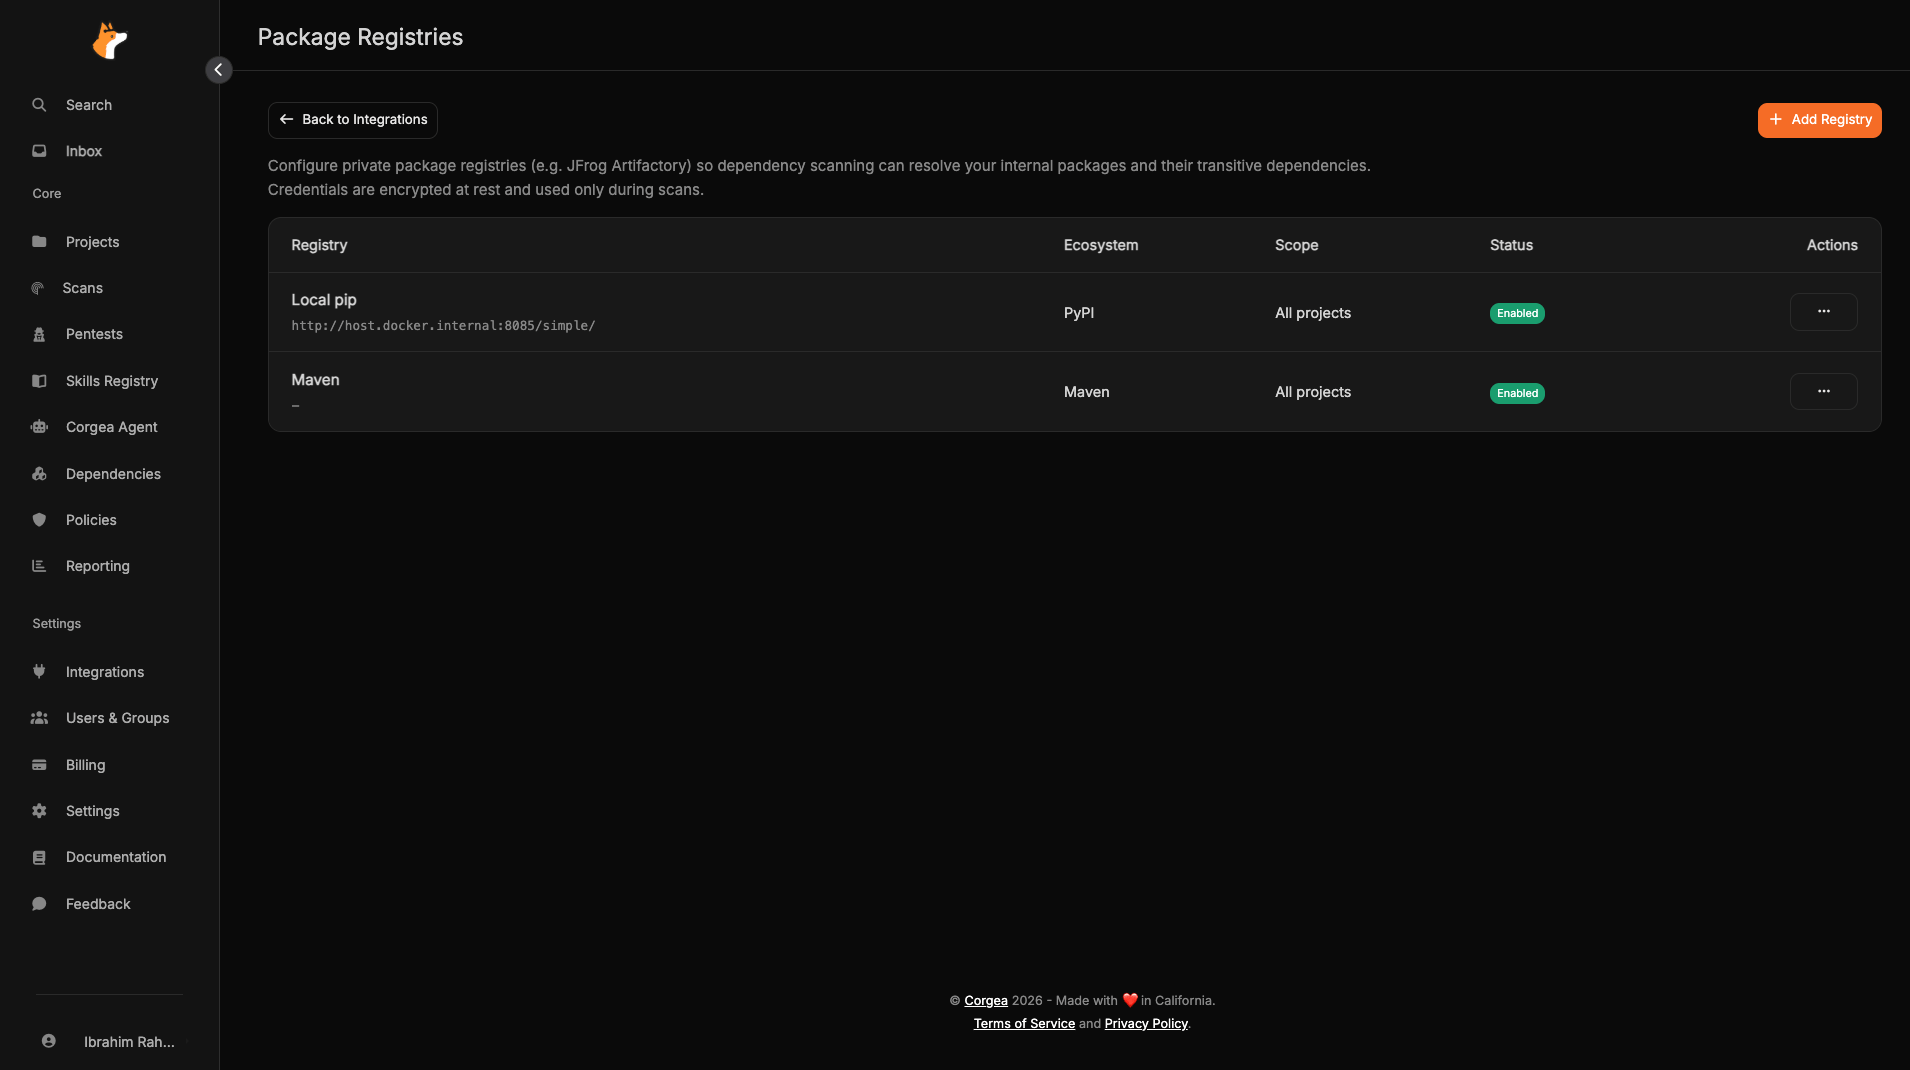Open the Documentation link in the sidebar
The image size is (1910, 1070).
[x=116, y=857]
